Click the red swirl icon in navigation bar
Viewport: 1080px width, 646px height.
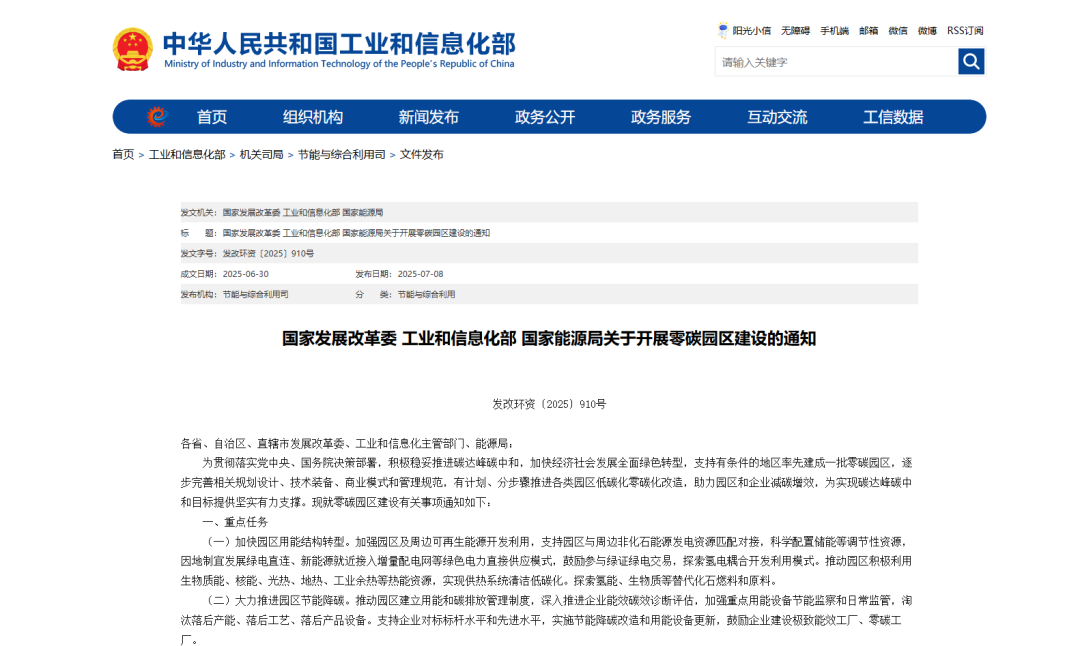coord(157,117)
